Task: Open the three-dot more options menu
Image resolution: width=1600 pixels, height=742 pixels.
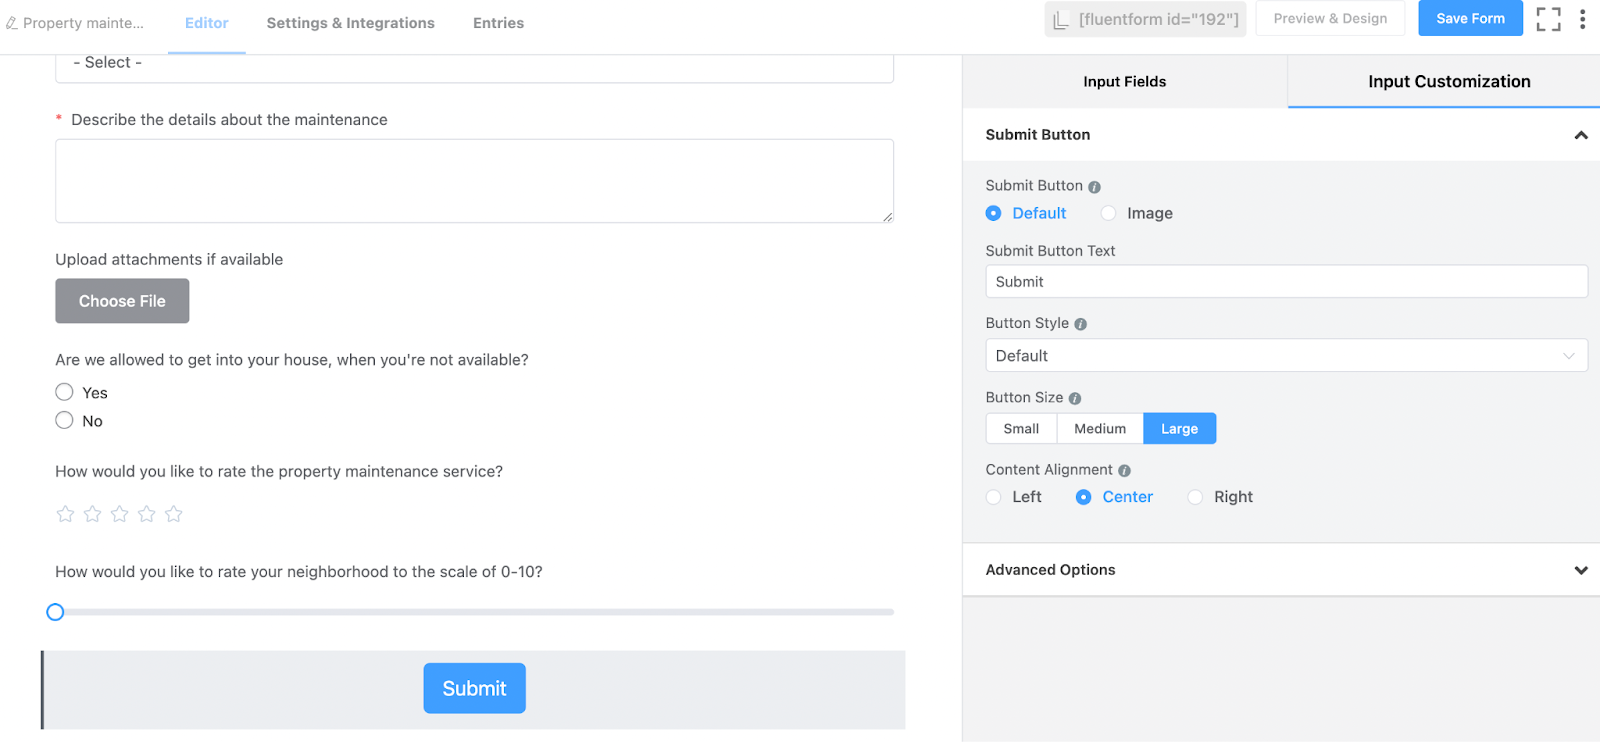Action: 1582,19
